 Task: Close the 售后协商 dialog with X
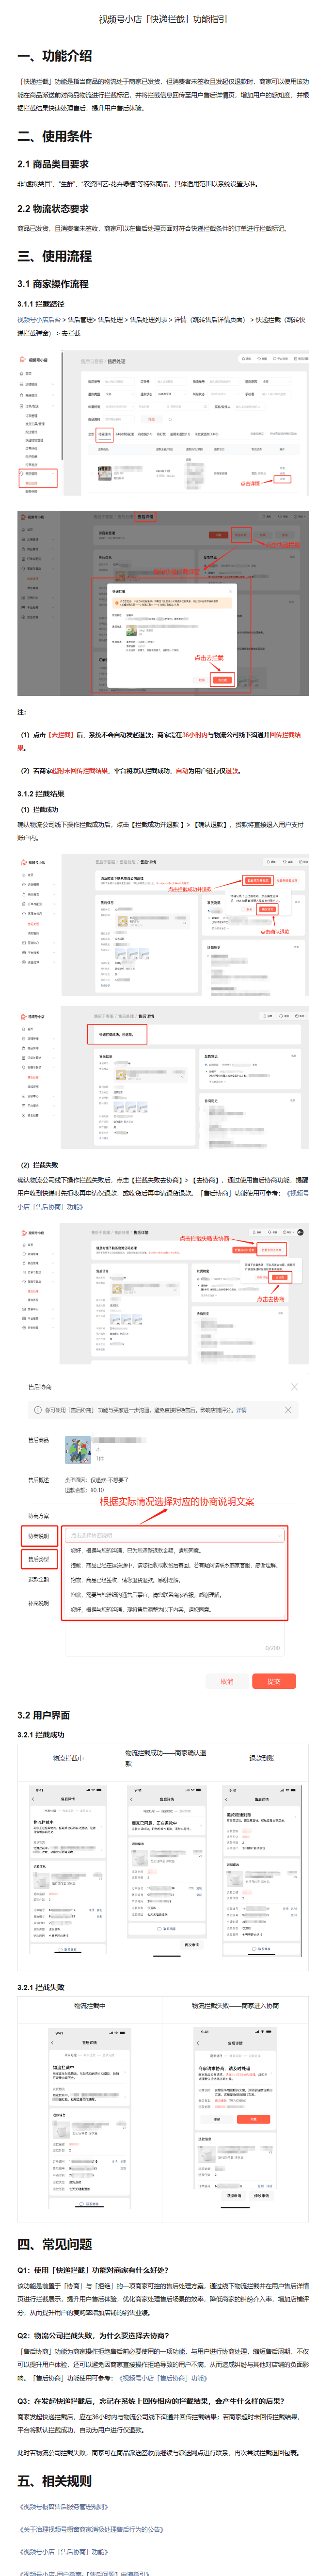294,1386
